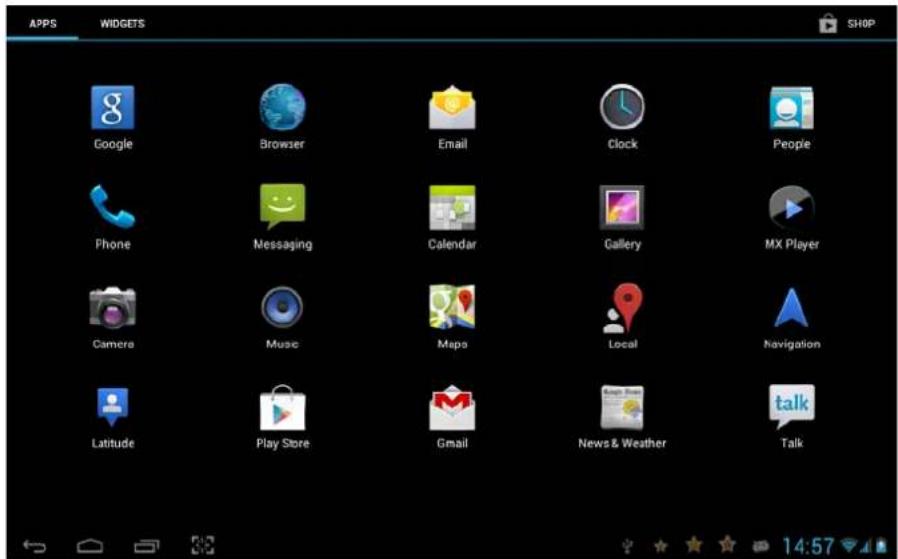Switch to the Apps tab
This screenshot has height=559, width=898.
coord(43,24)
